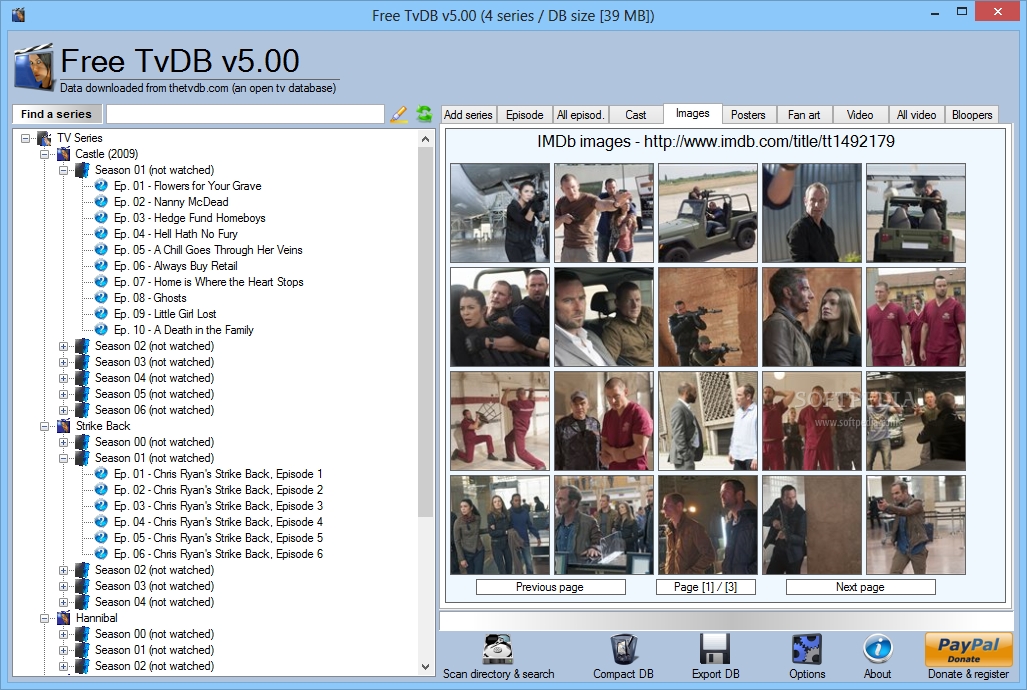Click the thetvdb.com data source text

pyautogui.click(x=198, y=88)
